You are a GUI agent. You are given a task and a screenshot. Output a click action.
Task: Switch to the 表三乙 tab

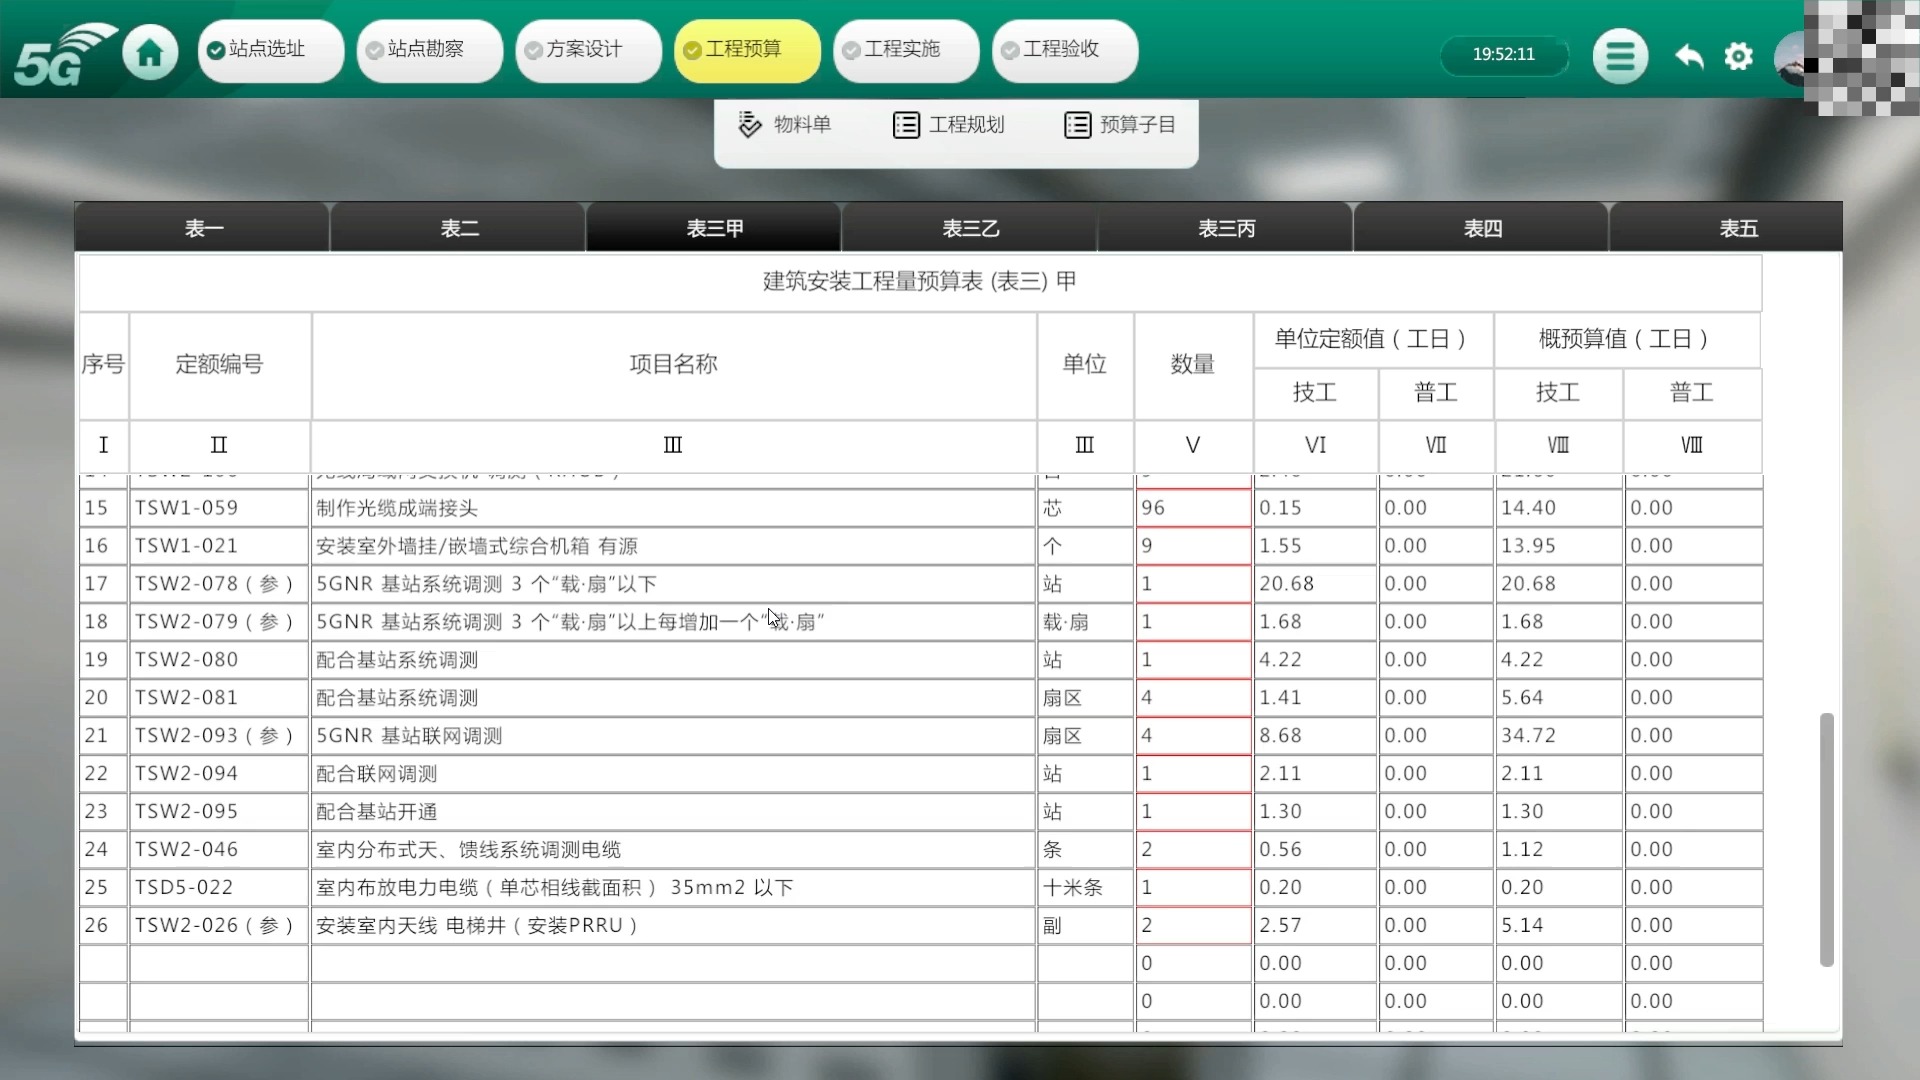coord(970,228)
